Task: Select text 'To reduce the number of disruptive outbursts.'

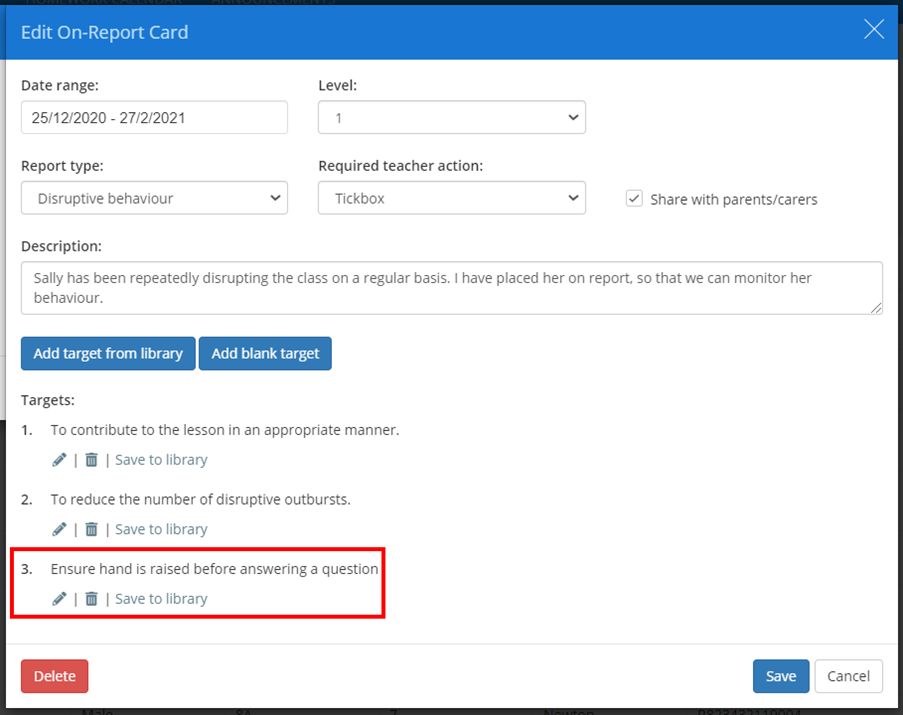Action: 200,499
